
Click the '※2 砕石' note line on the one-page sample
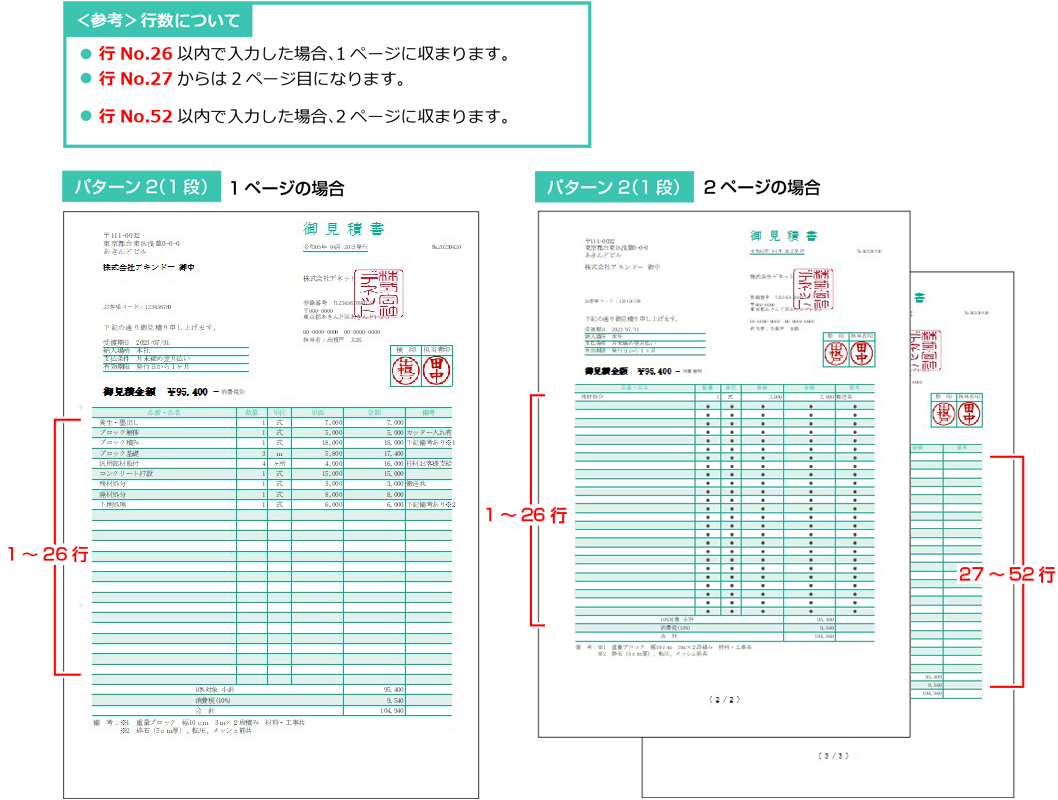click(x=186, y=731)
